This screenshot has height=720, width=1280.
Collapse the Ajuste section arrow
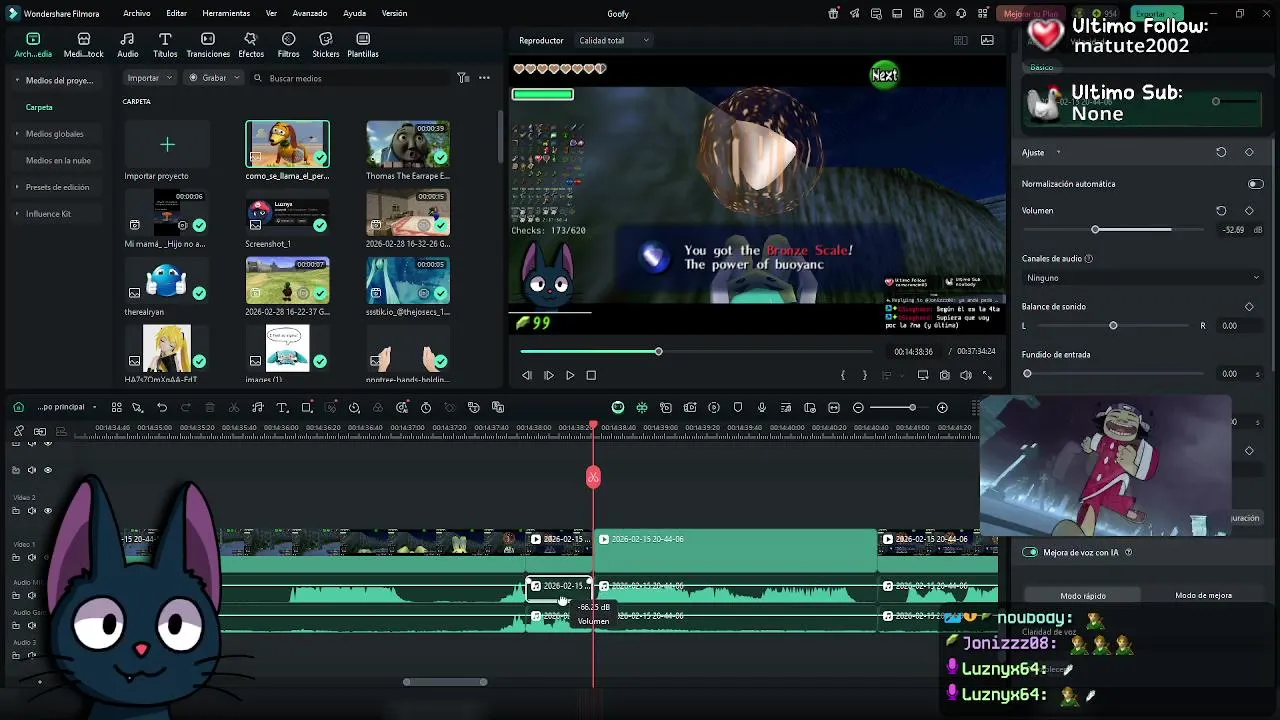coord(1058,153)
